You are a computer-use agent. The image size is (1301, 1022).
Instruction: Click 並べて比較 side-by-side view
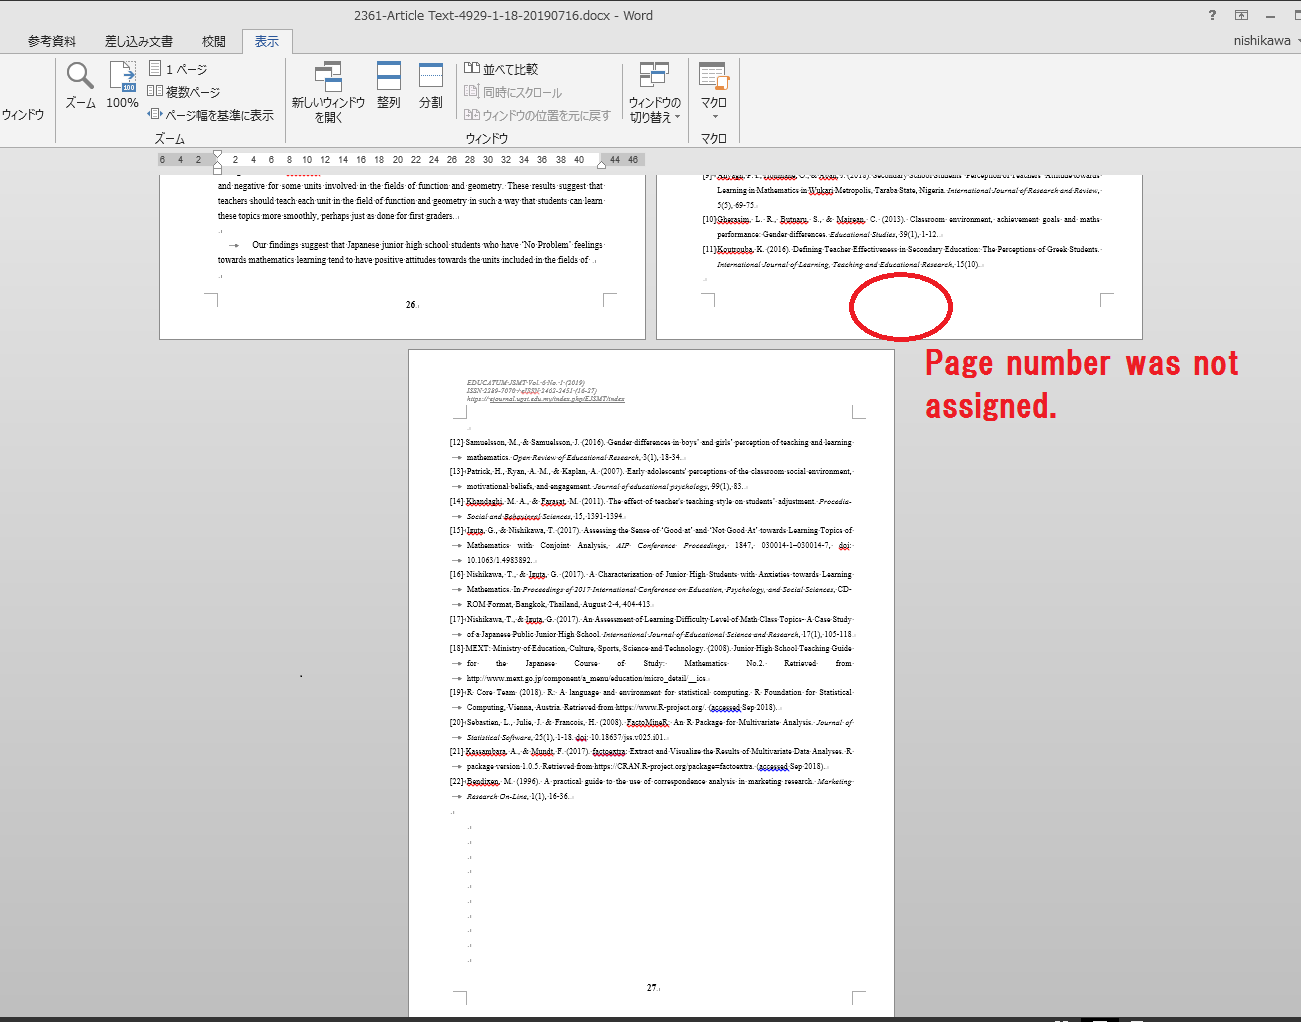point(502,69)
